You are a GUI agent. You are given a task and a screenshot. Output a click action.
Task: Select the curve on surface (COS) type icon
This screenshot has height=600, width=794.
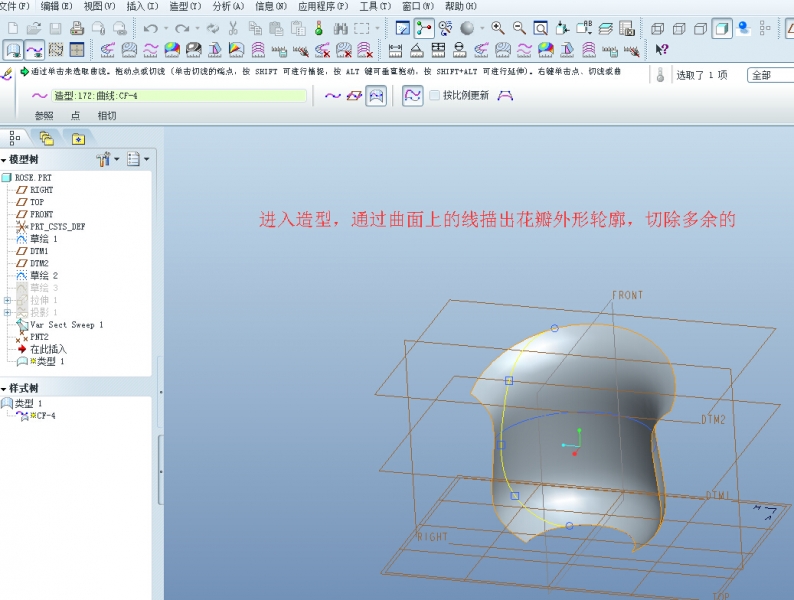(376, 95)
